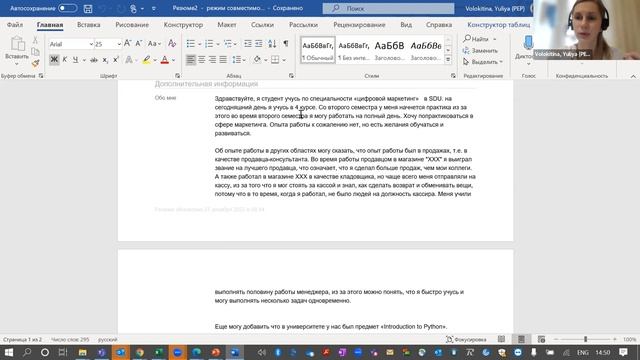Click the Paste (Вставить) clipboard icon
The height and width of the screenshot is (360, 640).
[x=17, y=43]
